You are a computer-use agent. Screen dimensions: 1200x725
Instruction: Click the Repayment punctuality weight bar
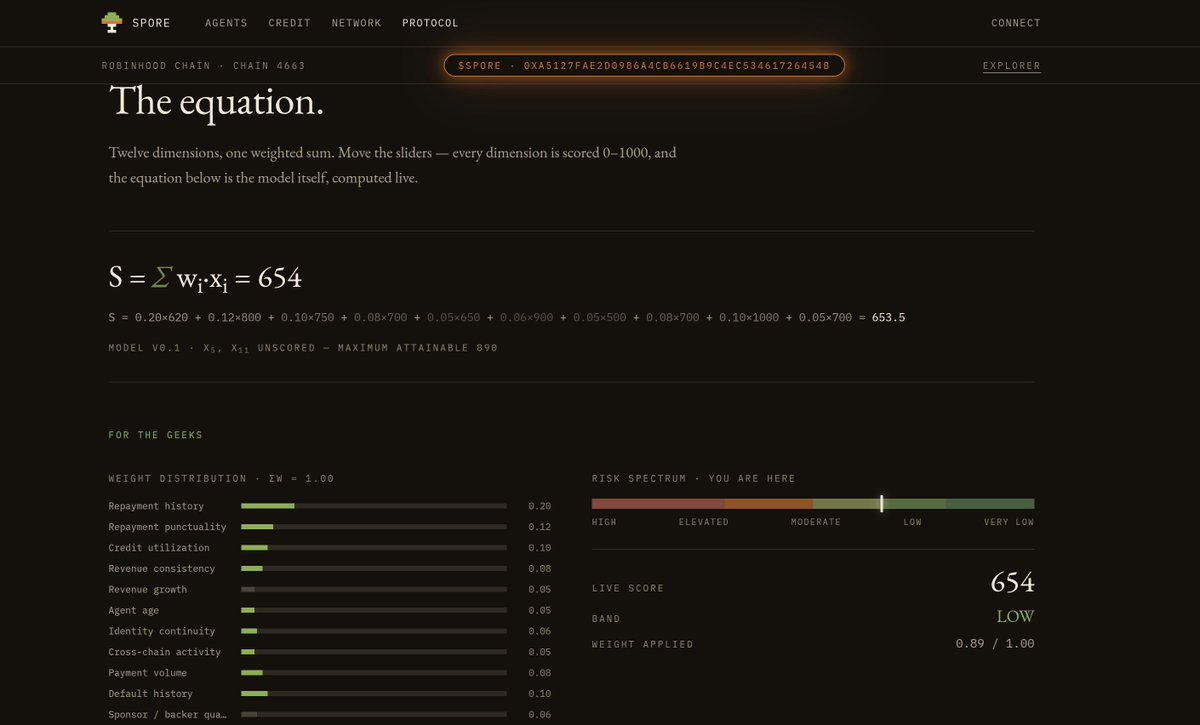tap(374, 527)
